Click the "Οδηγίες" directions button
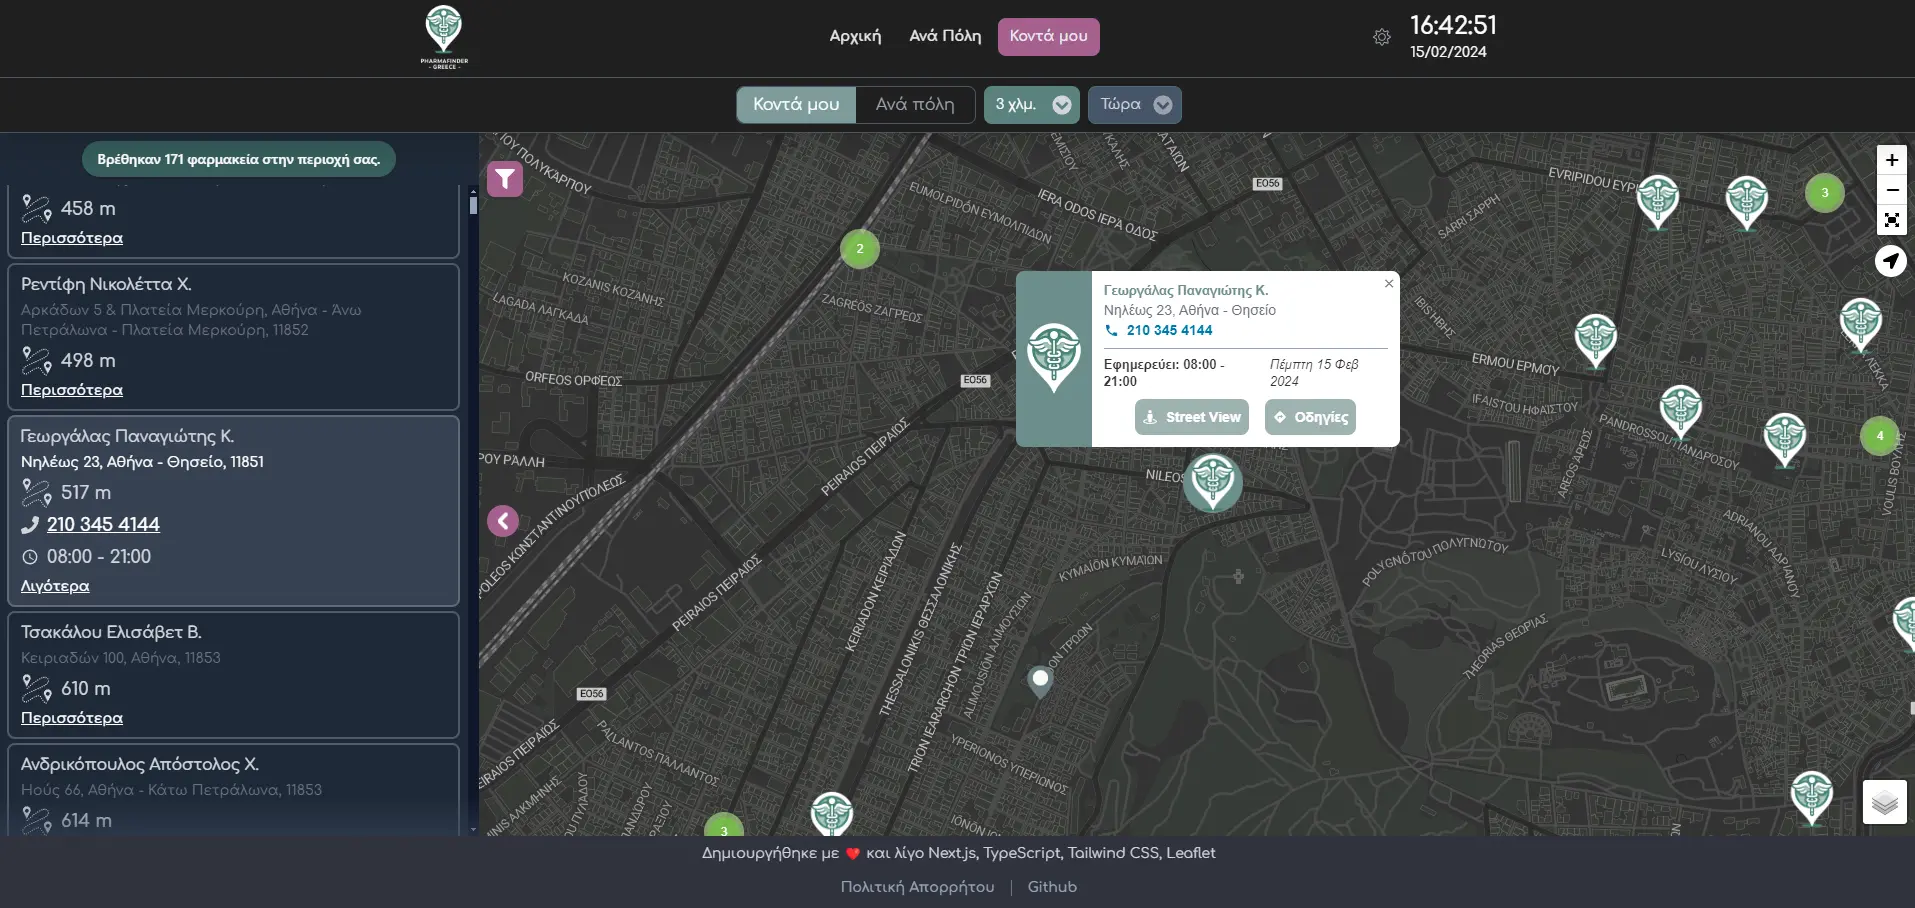The width and height of the screenshot is (1915, 908). coord(1310,417)
